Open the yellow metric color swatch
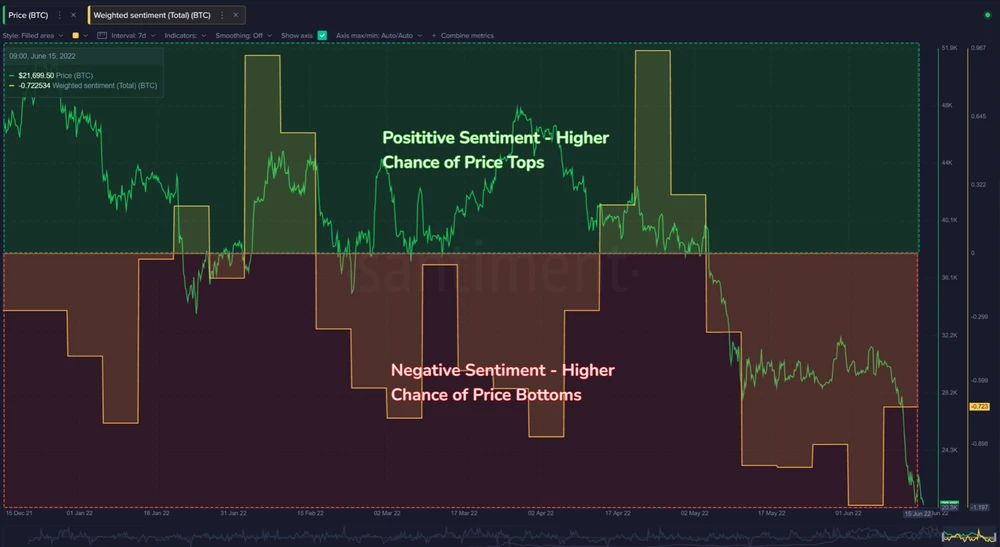The height and width of the screenshot is (547, 1000). [x=75, y=36]
